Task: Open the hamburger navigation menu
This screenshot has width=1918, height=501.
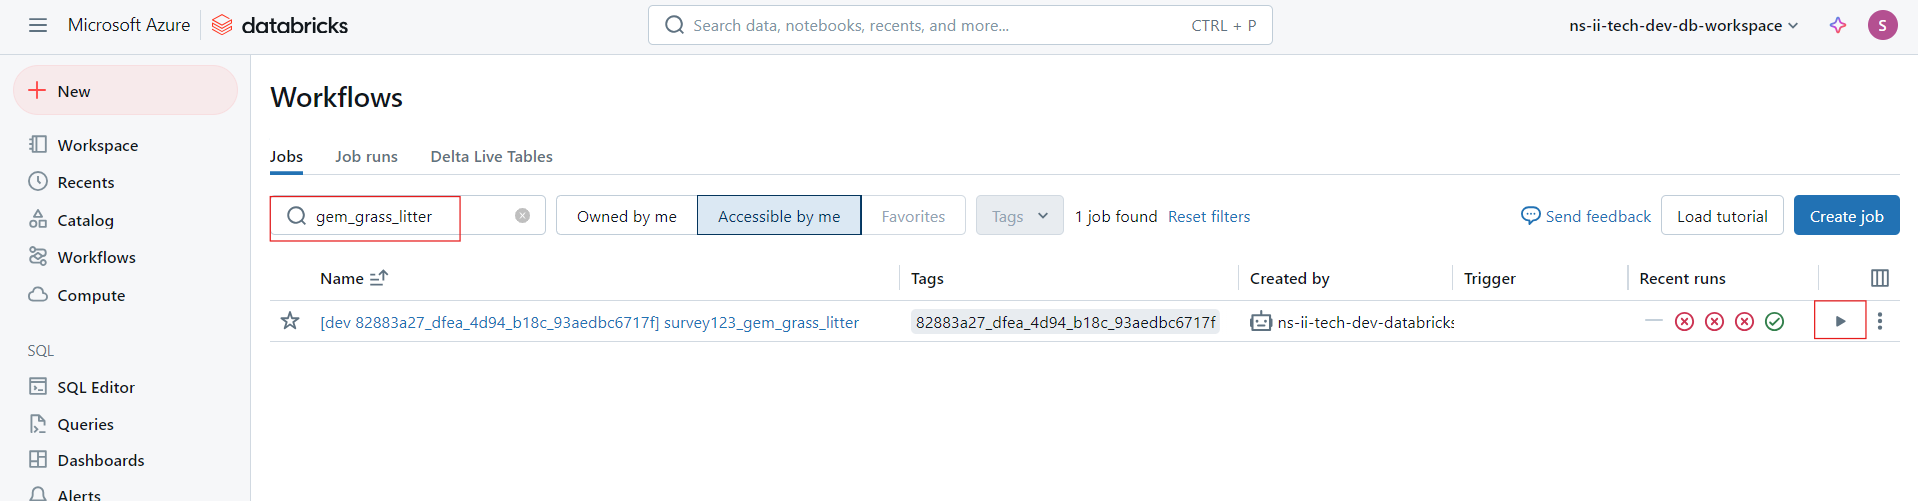Action: 38,25
